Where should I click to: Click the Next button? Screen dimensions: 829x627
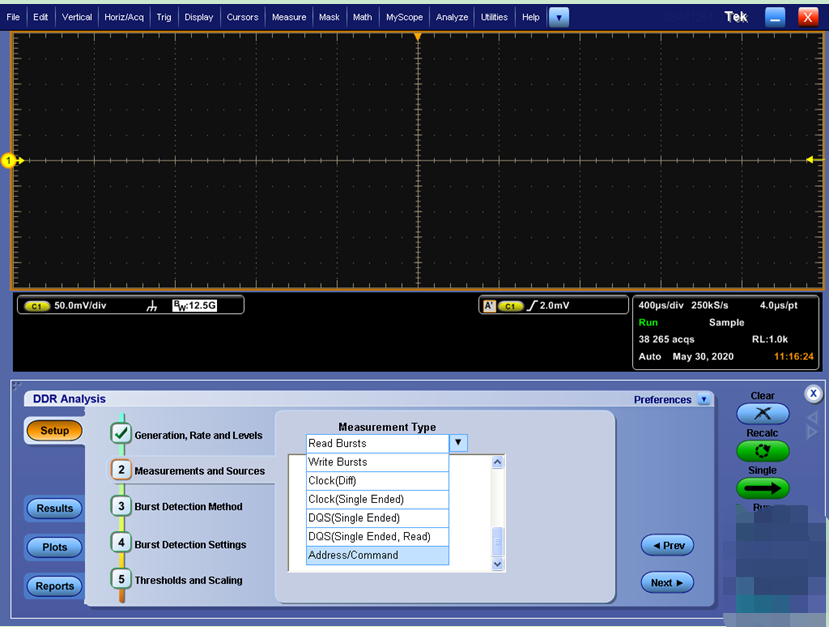(x=667, y=583)
